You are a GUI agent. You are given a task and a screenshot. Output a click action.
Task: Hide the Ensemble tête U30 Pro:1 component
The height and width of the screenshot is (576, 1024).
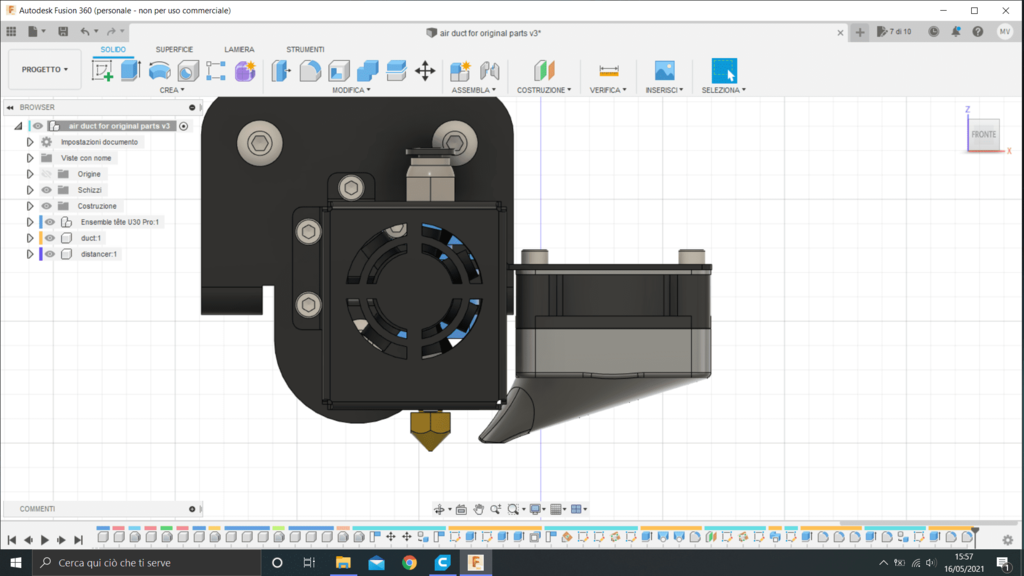tap(50, 222)
